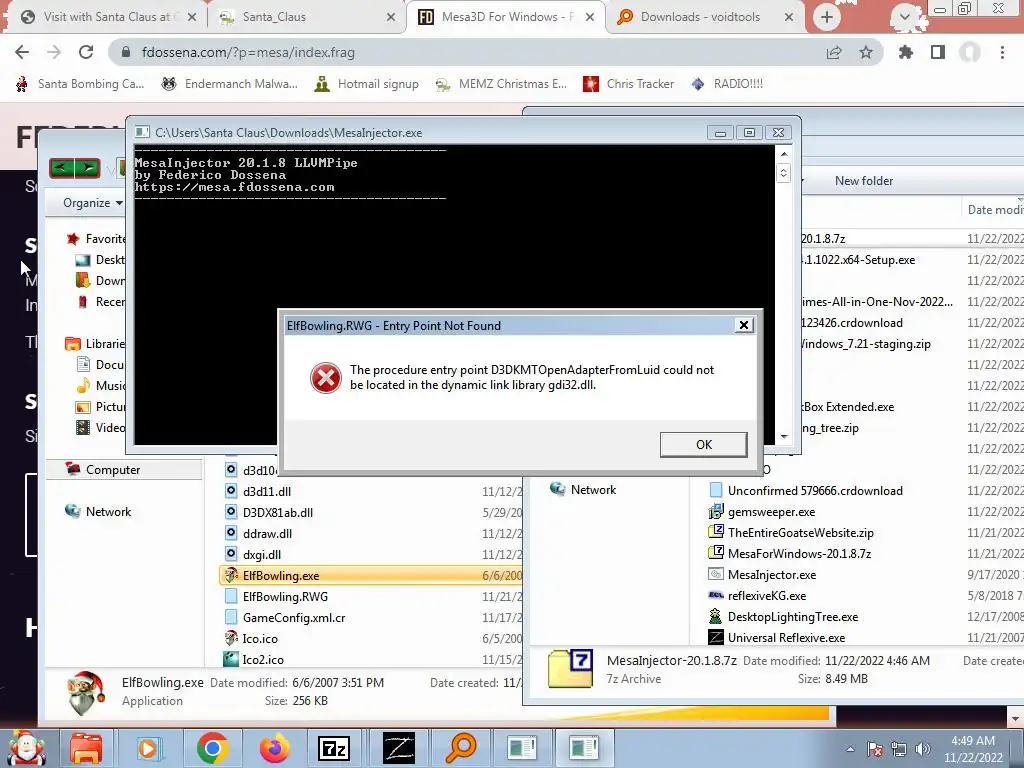Open the Hotmail signup bookmark
1024x768 pixels.
(366, 84)
